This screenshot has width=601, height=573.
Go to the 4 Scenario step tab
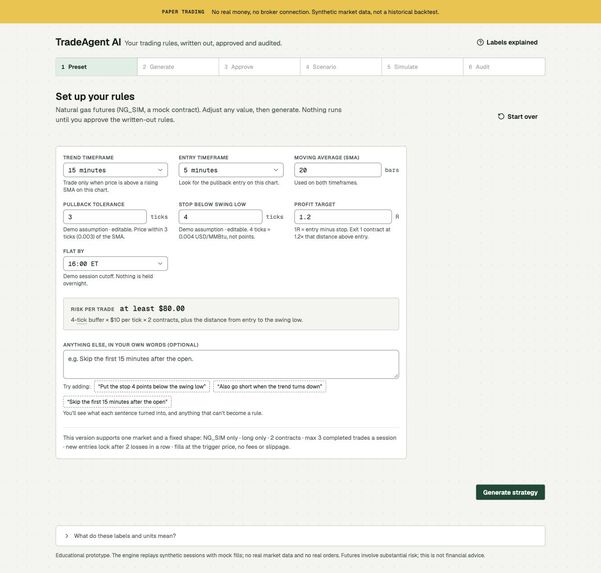(x=341, y=67)
